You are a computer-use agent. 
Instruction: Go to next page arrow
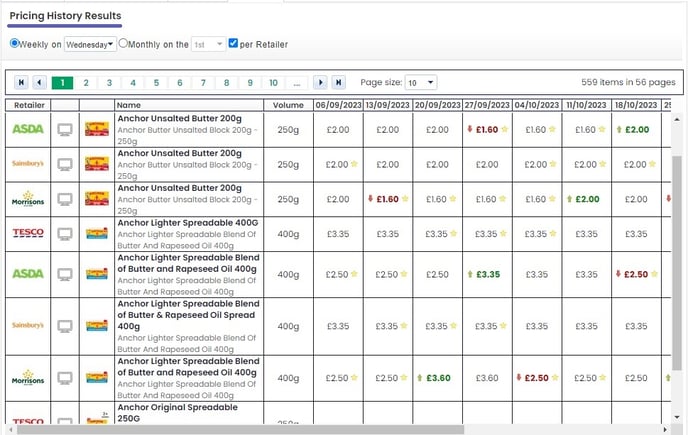320,82
